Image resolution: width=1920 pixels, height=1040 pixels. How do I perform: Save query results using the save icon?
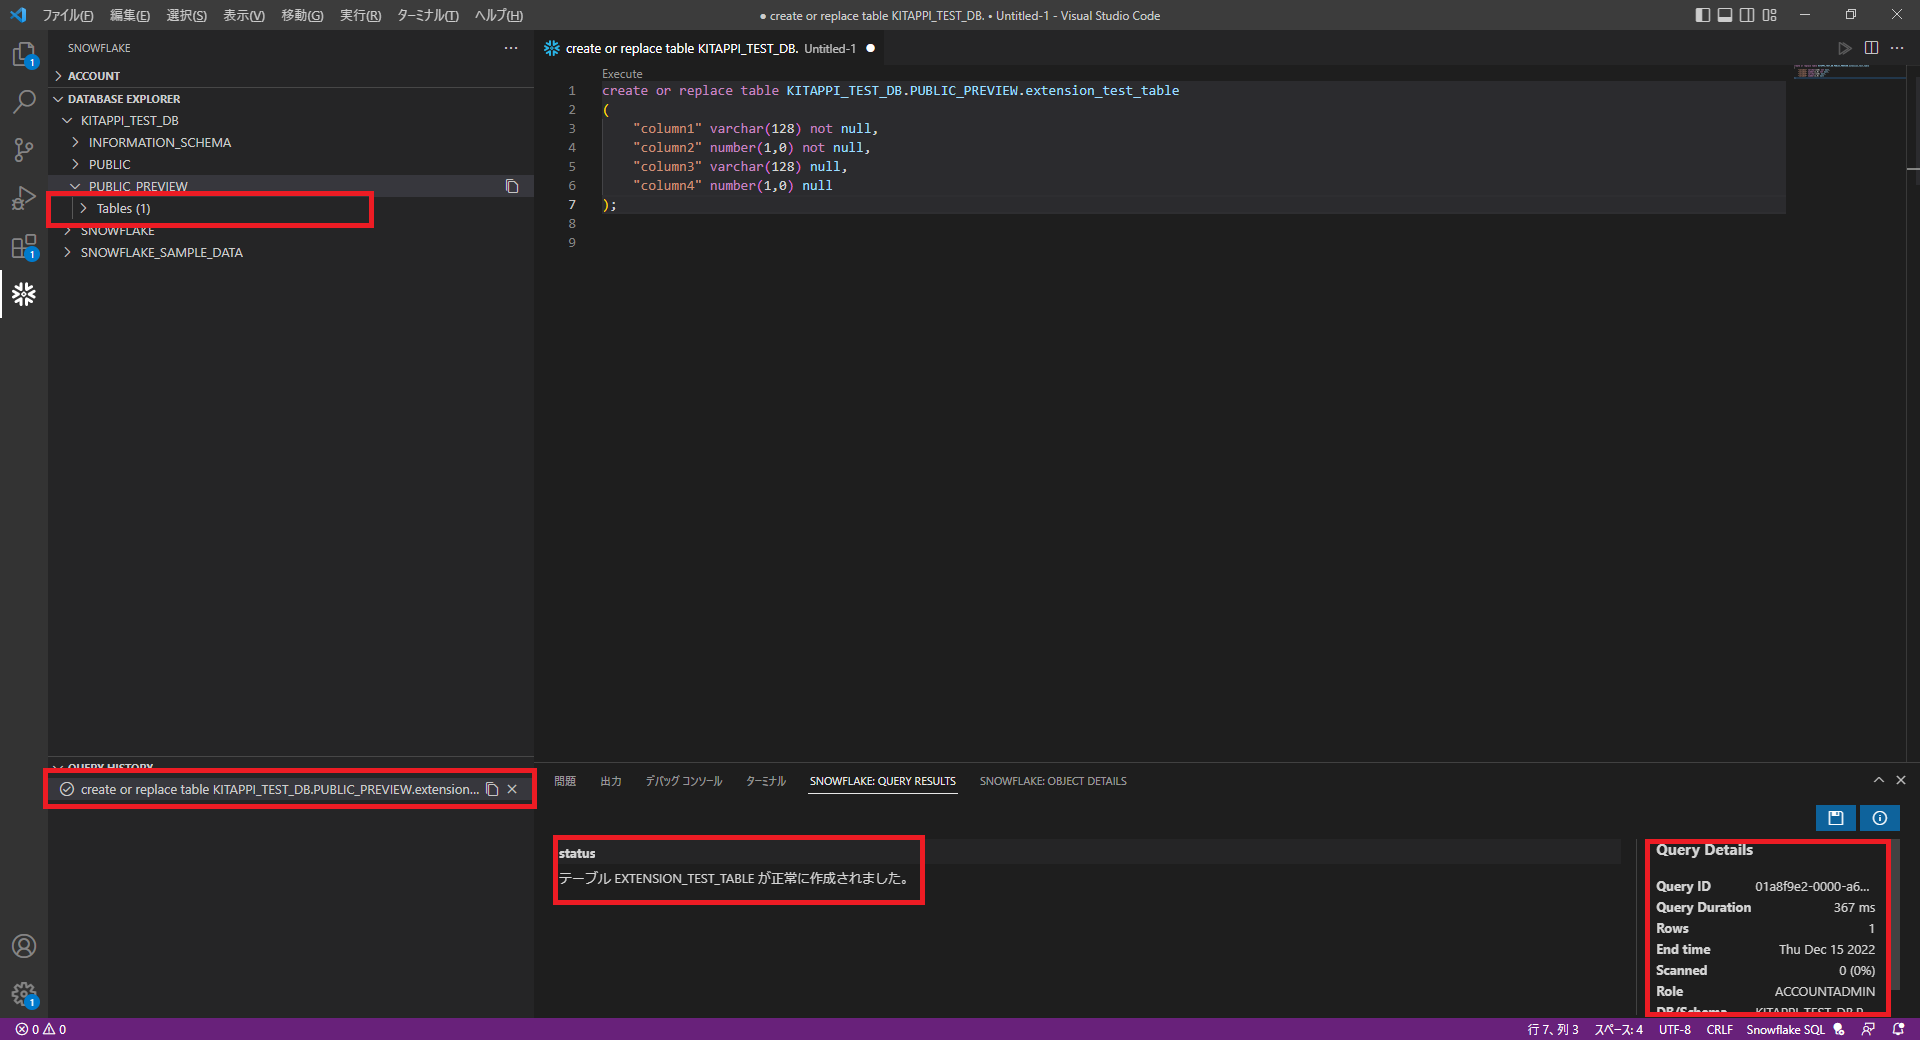(x=1835, y=818)
